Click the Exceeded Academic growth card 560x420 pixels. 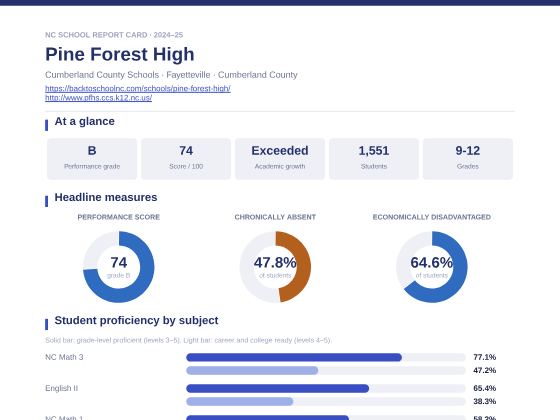pos(280,159)
